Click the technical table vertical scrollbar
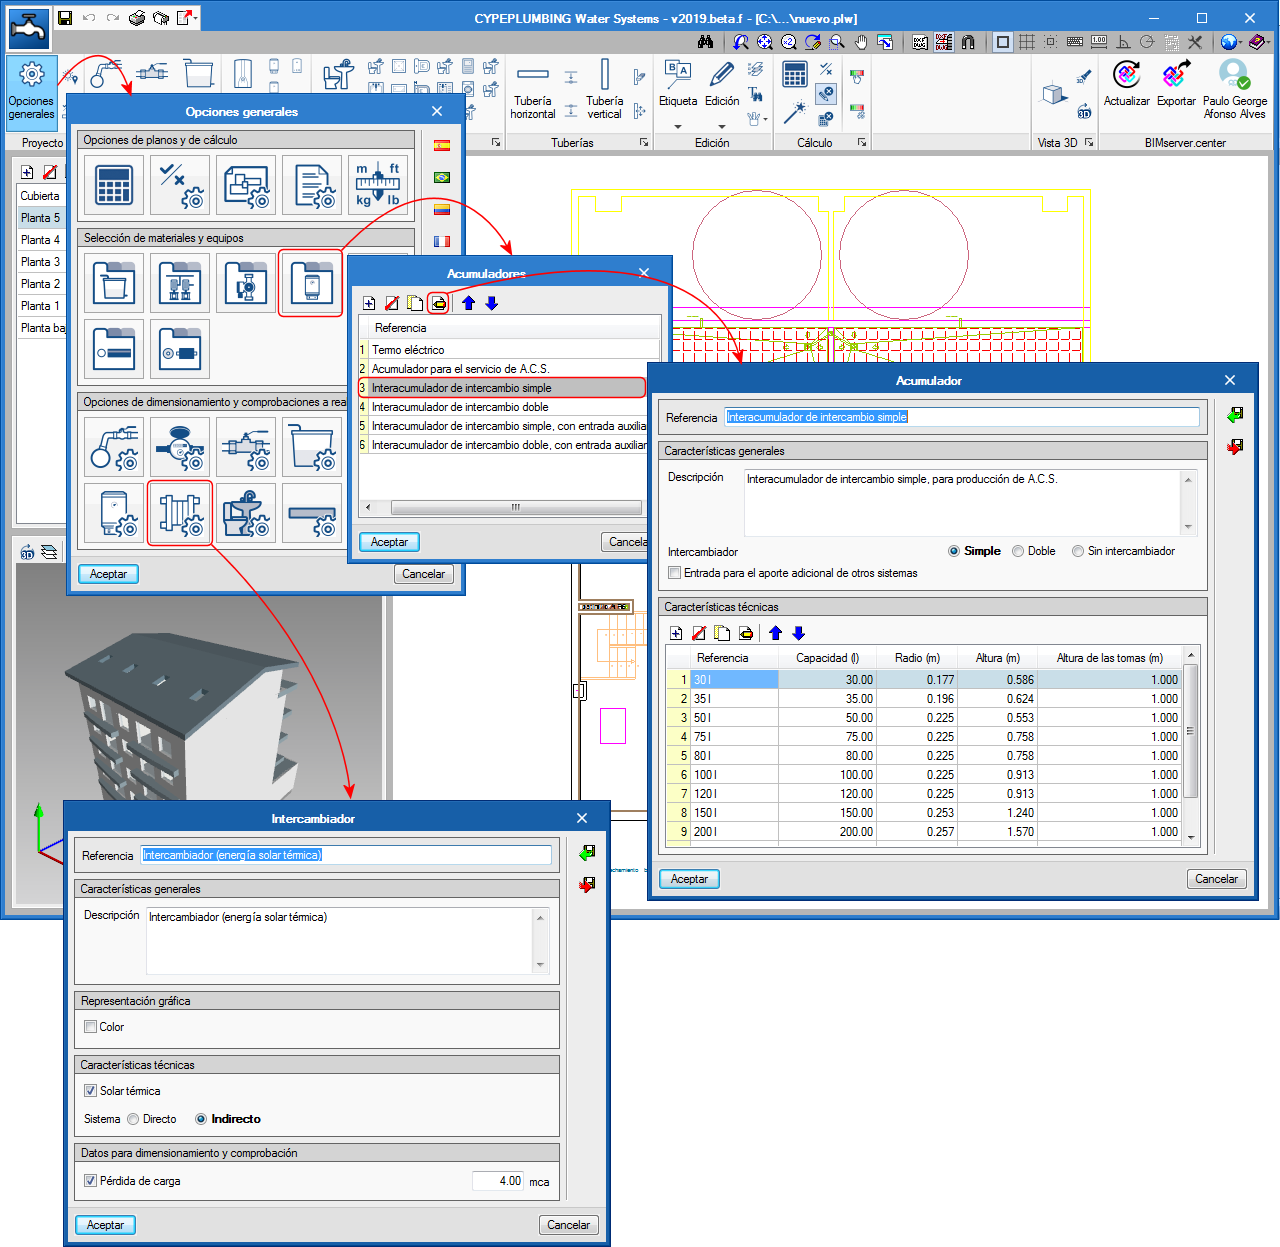Viewport: 1280px width, 1247px height. point(1190,731)
